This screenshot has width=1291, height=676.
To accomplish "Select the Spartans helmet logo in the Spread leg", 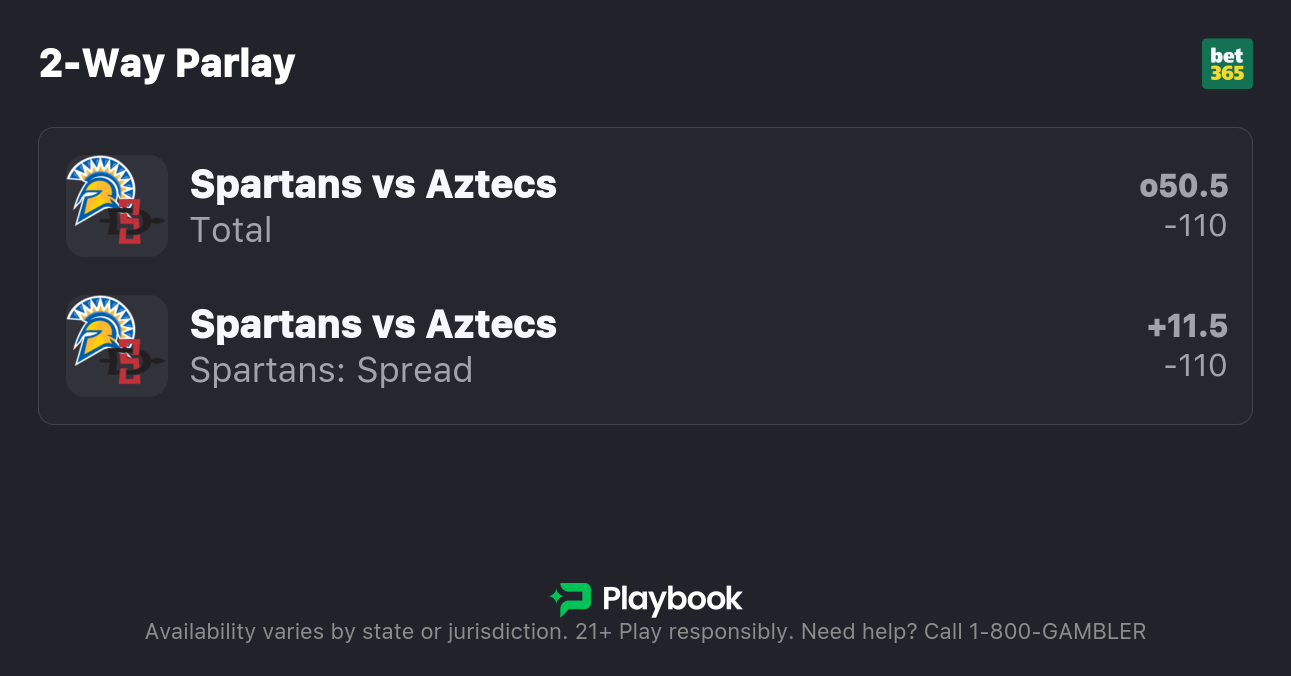I will (x=99, y=328).
